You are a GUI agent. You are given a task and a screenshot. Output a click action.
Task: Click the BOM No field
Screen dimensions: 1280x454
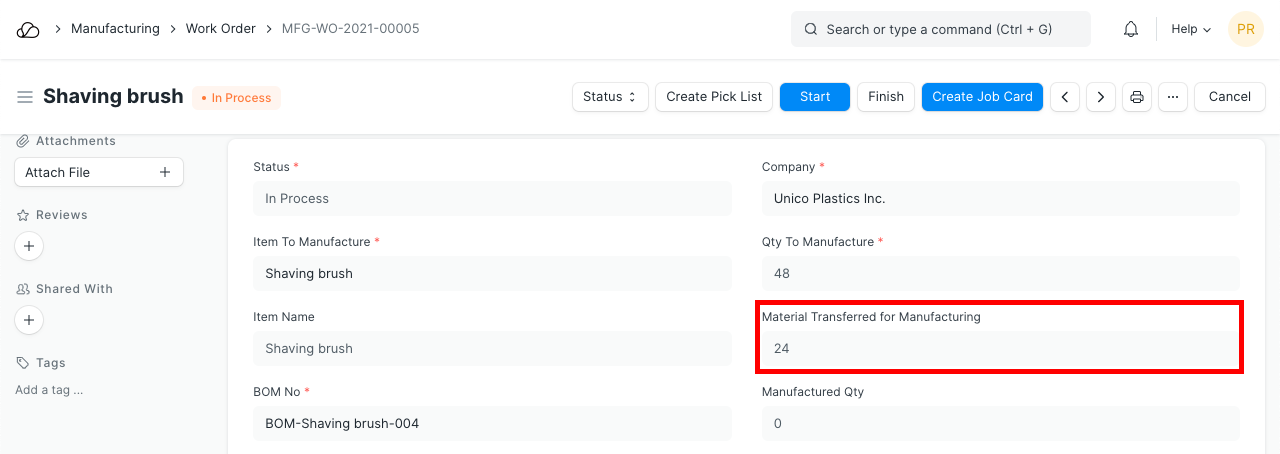click(492, 423)
